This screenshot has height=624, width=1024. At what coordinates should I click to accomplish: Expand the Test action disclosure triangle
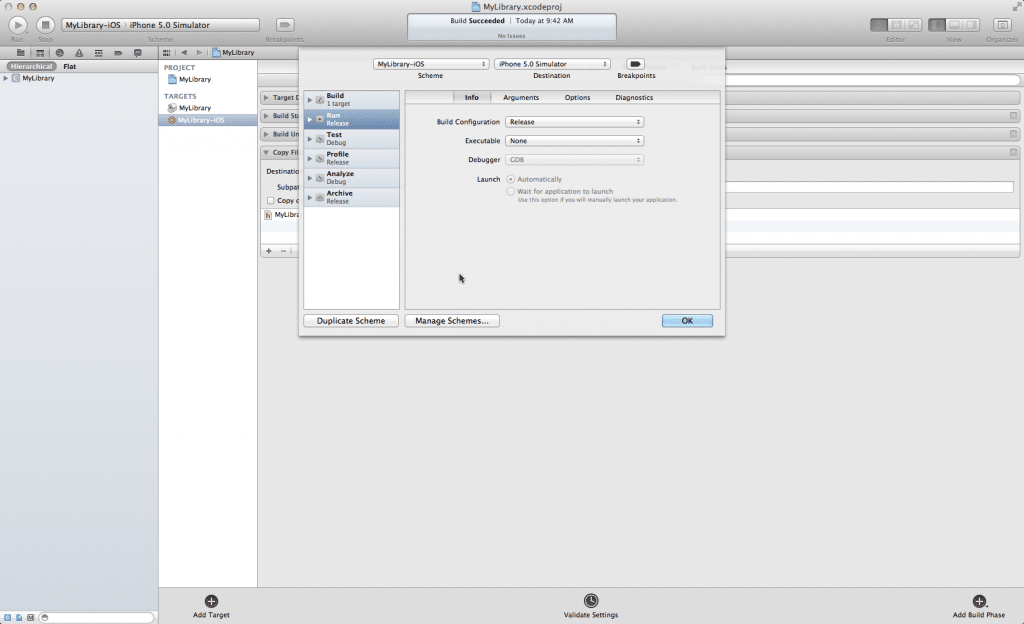tap(310, 139)
